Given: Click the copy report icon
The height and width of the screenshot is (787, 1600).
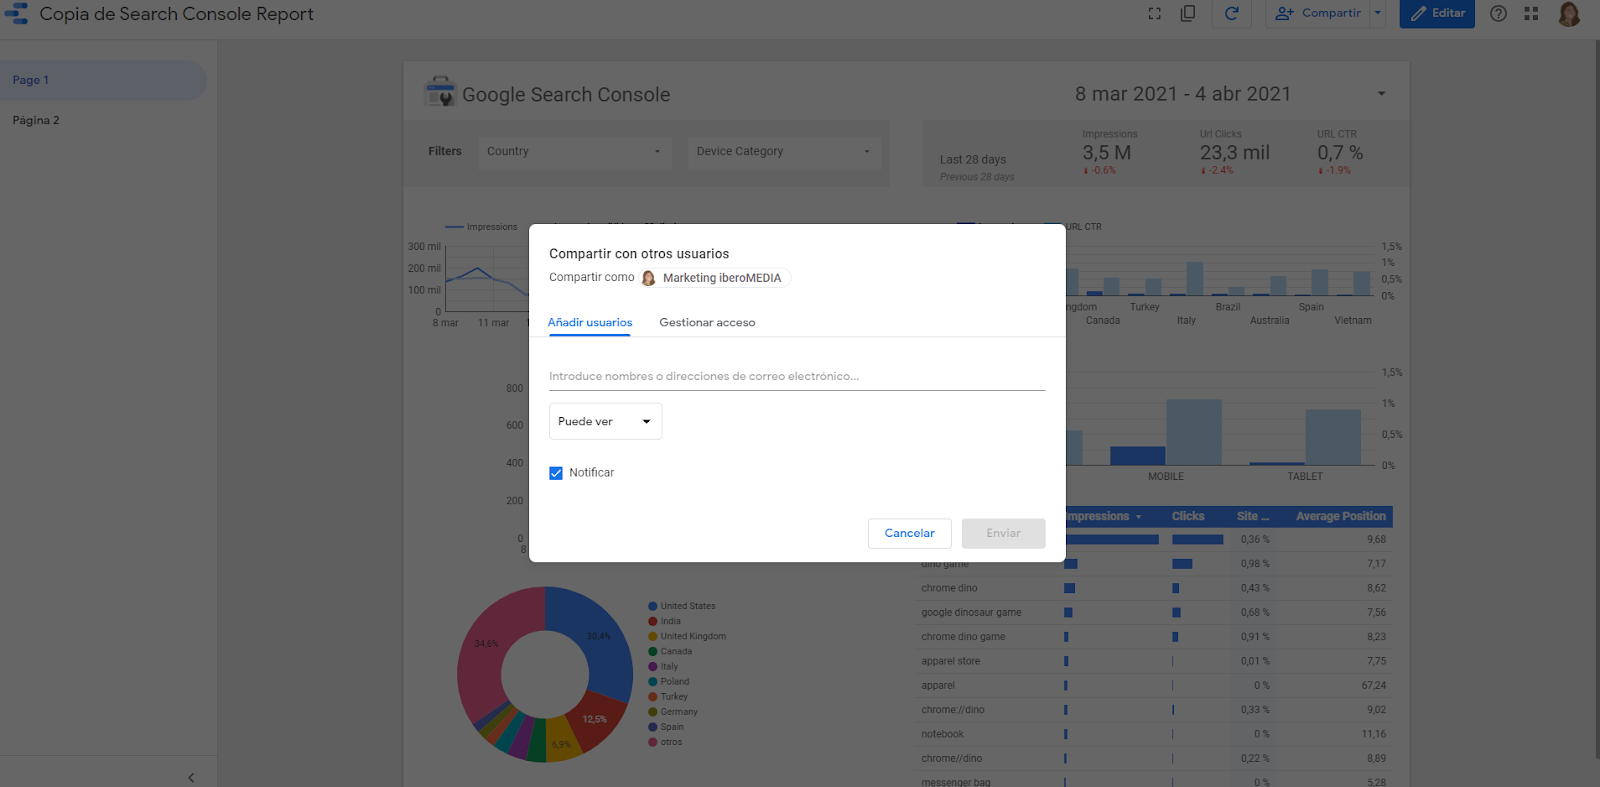Looking at the screenshot, I should pos(1188,14).
